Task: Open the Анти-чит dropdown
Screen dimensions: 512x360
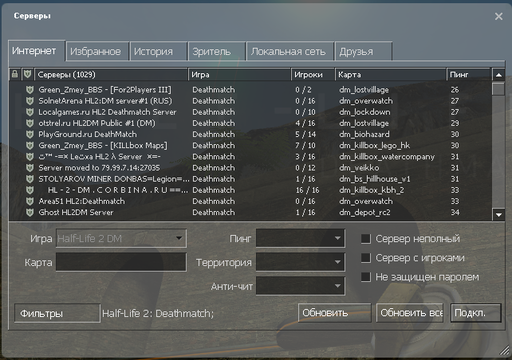Action: [x=300, y=286]
